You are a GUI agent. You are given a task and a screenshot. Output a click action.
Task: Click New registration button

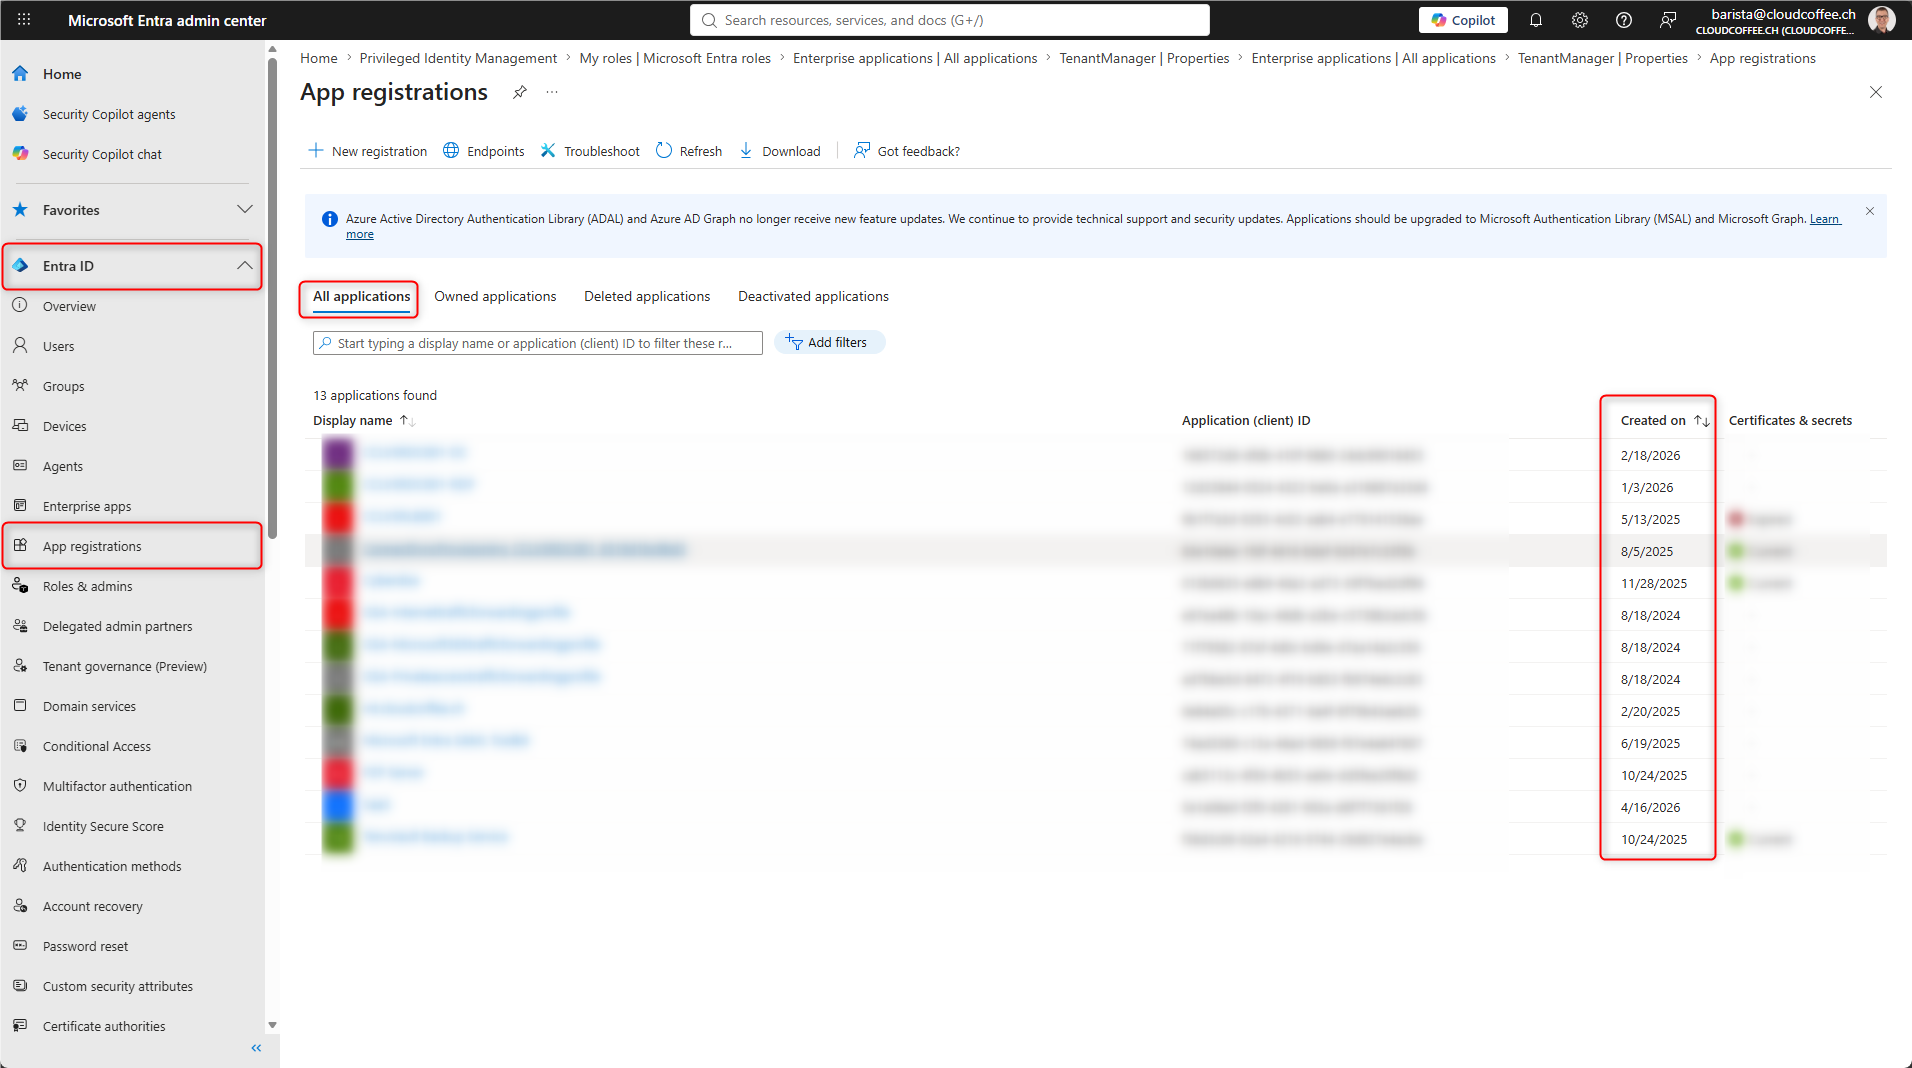point(367,151)
